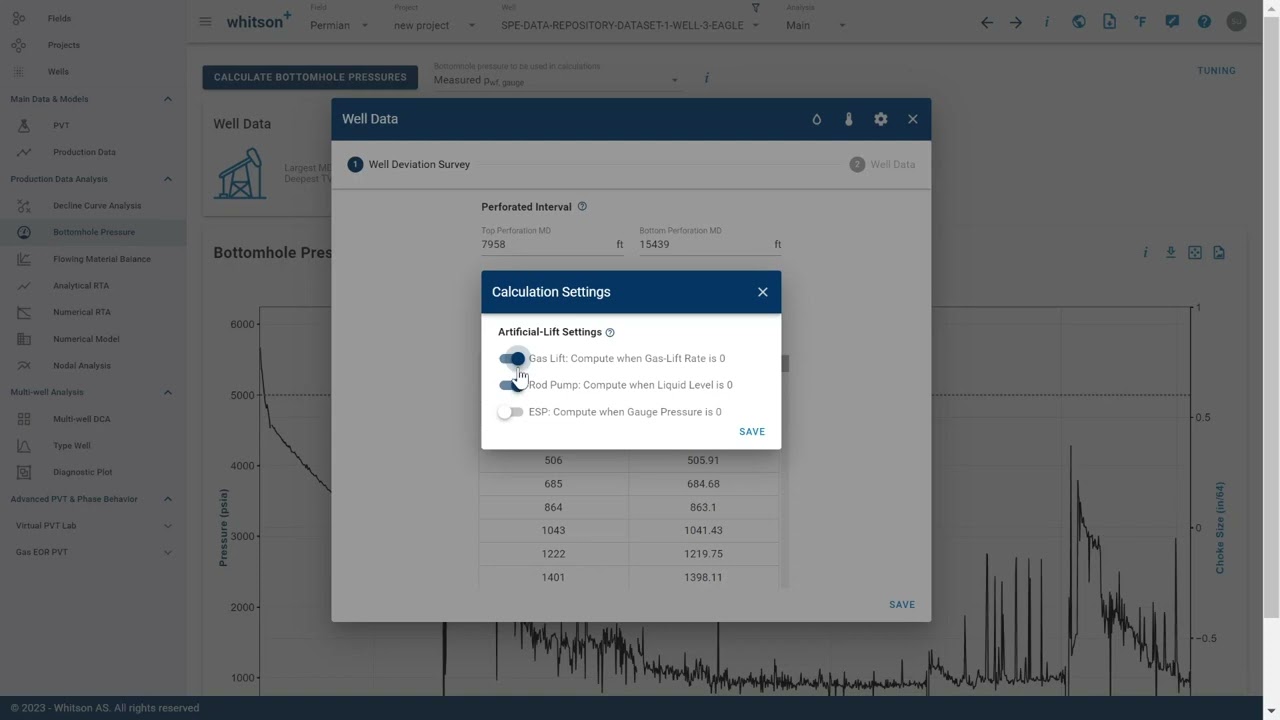1280x720 pixels.
Task: Open the Analysis Main dropdown
Action: [816, 25]
